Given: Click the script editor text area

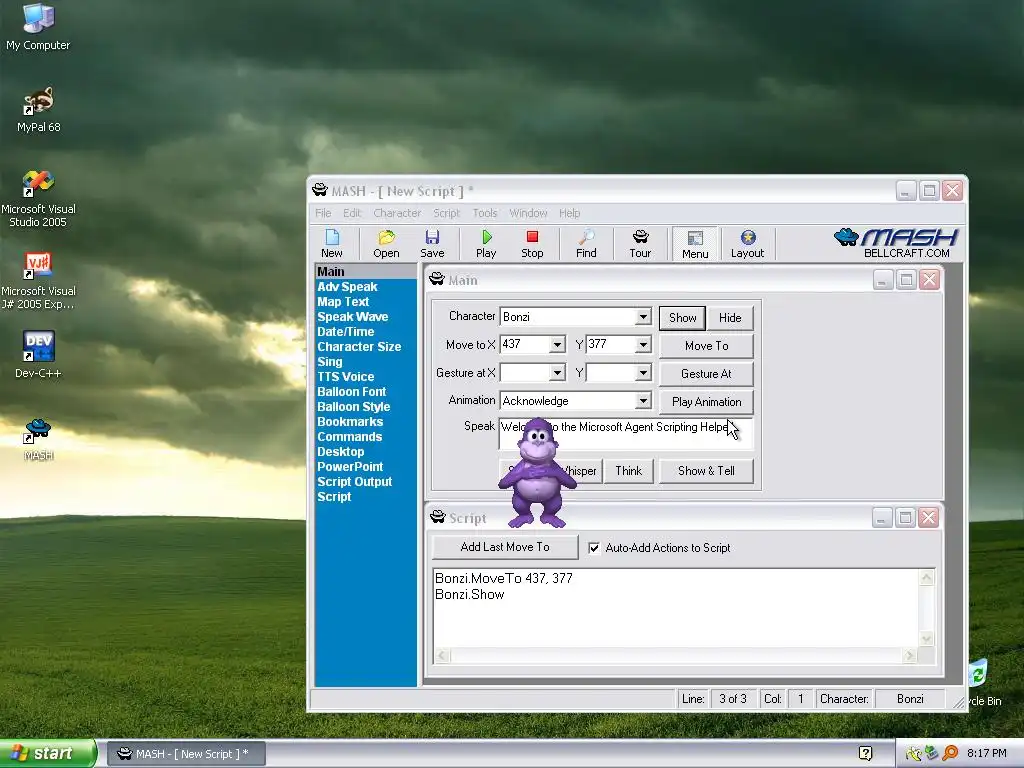Looking at the screenshot, I should [677, 607].
